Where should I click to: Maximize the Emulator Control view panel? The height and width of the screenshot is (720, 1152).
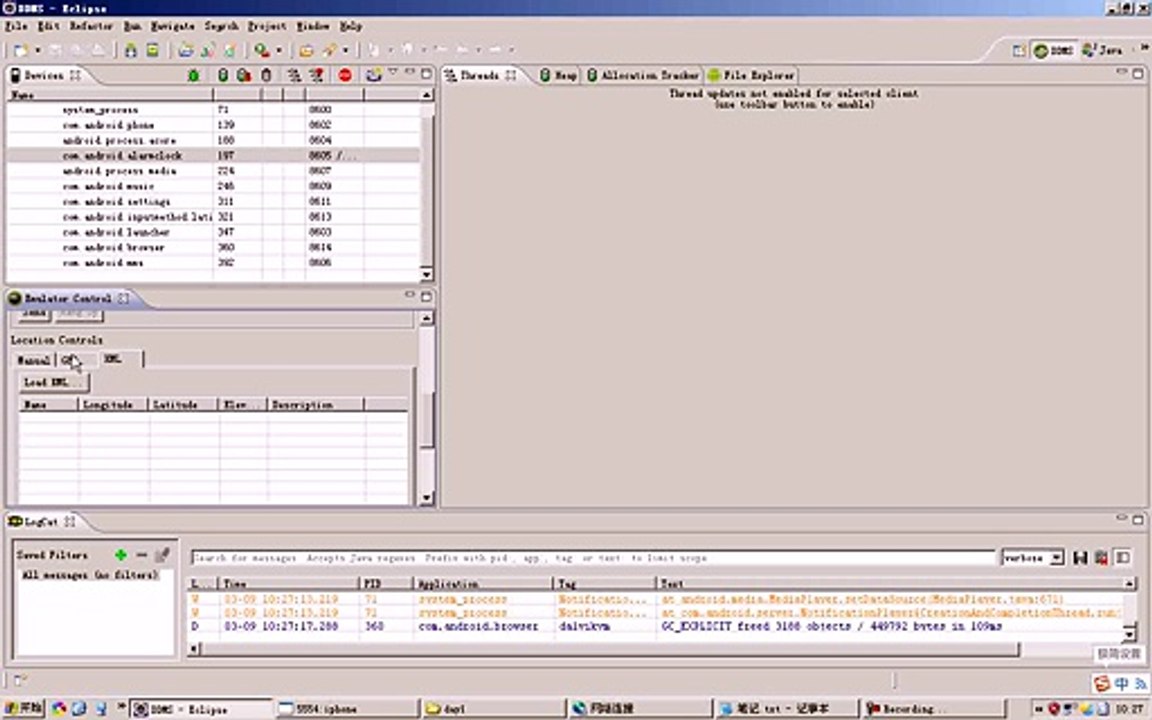[x=426, y=296]
